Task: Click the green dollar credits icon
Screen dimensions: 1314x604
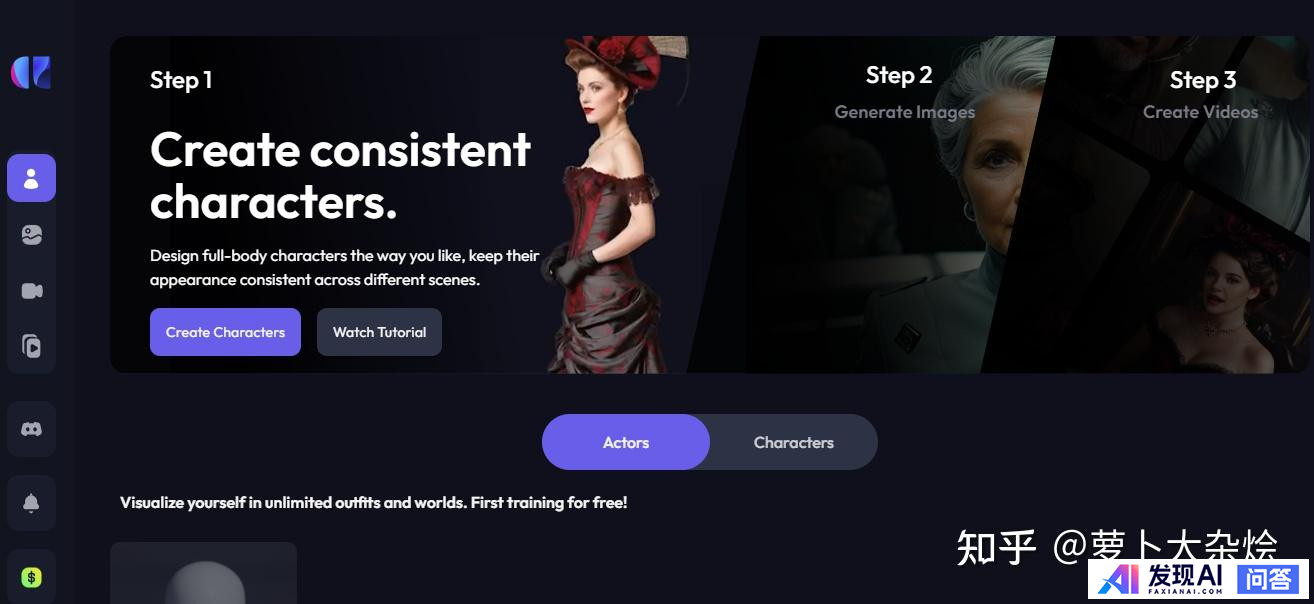Action: tap(31, 577)
